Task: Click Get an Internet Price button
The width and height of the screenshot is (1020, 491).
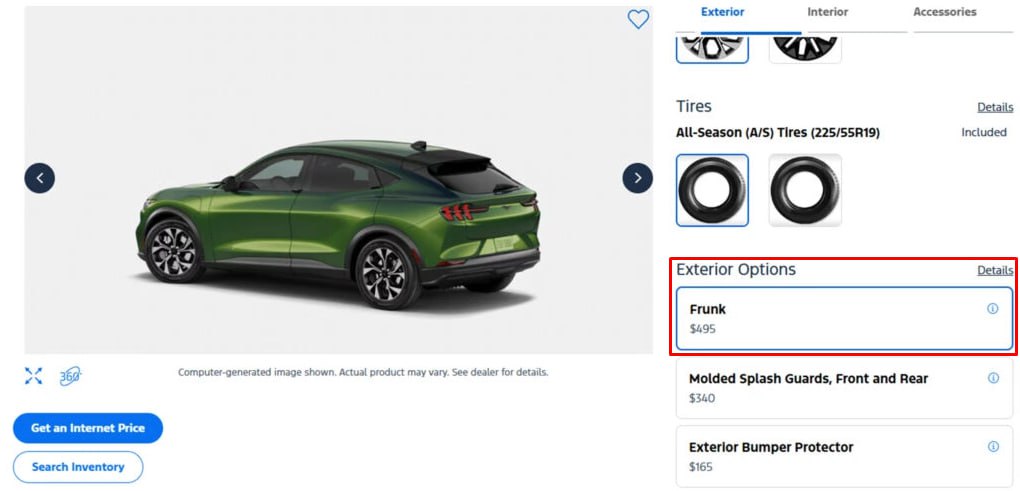Action: coord(88,428)
